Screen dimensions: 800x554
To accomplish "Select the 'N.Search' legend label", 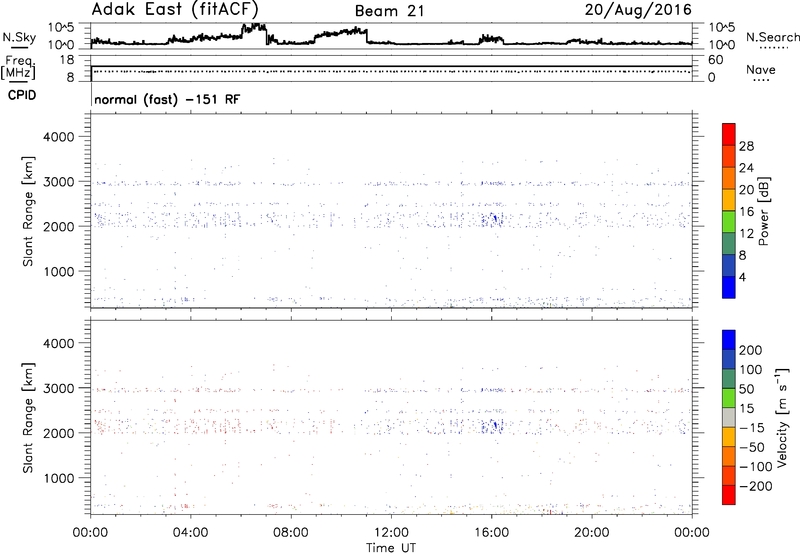I will 772,37.
